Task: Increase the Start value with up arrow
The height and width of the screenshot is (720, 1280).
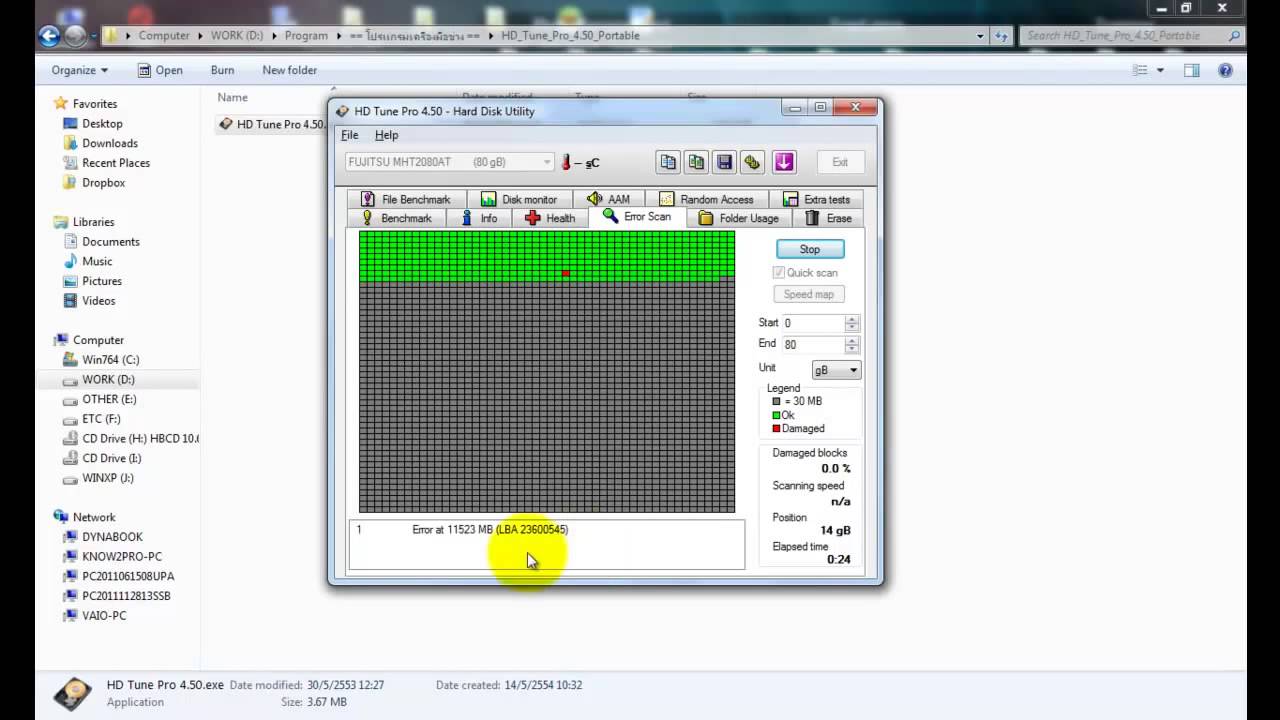Action: pyautogui.click(x=852, y=319)
